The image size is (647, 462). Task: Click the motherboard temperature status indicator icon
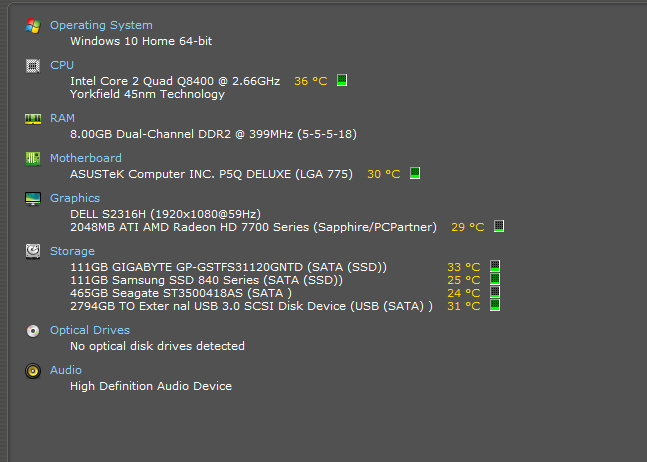415,173
